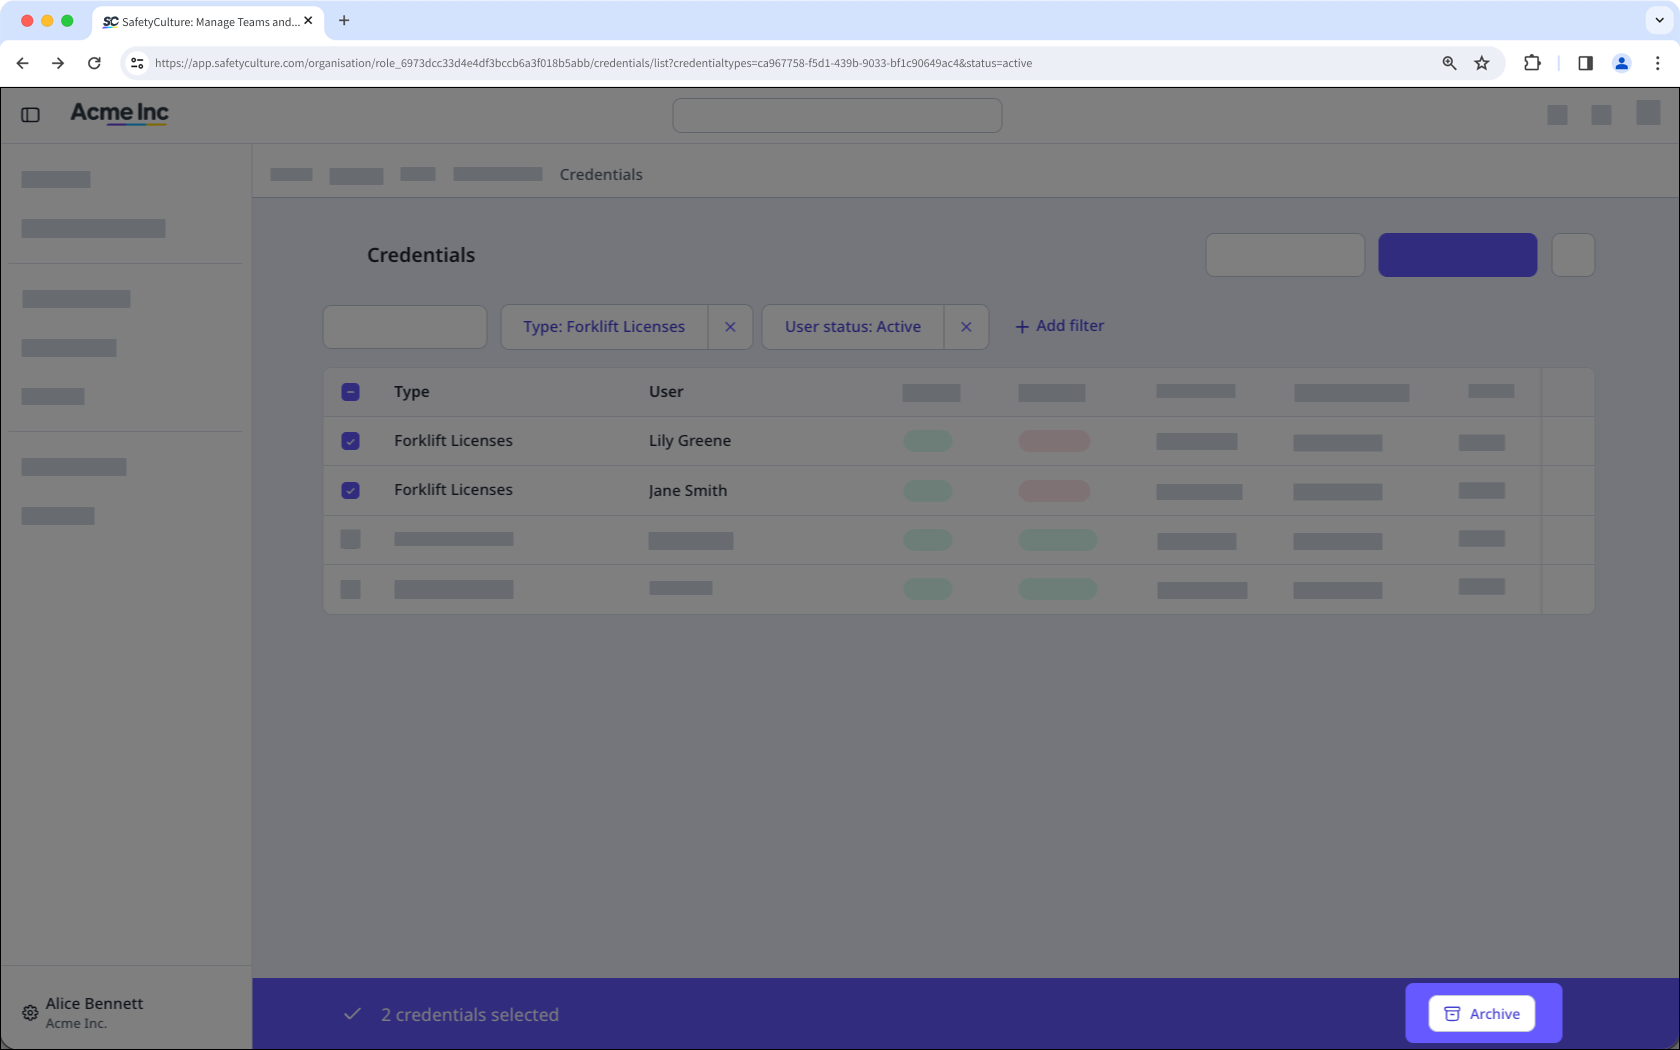Click the Type column header
The width and height of the screenshot is (1680, 1050).
tap(411, 392)
